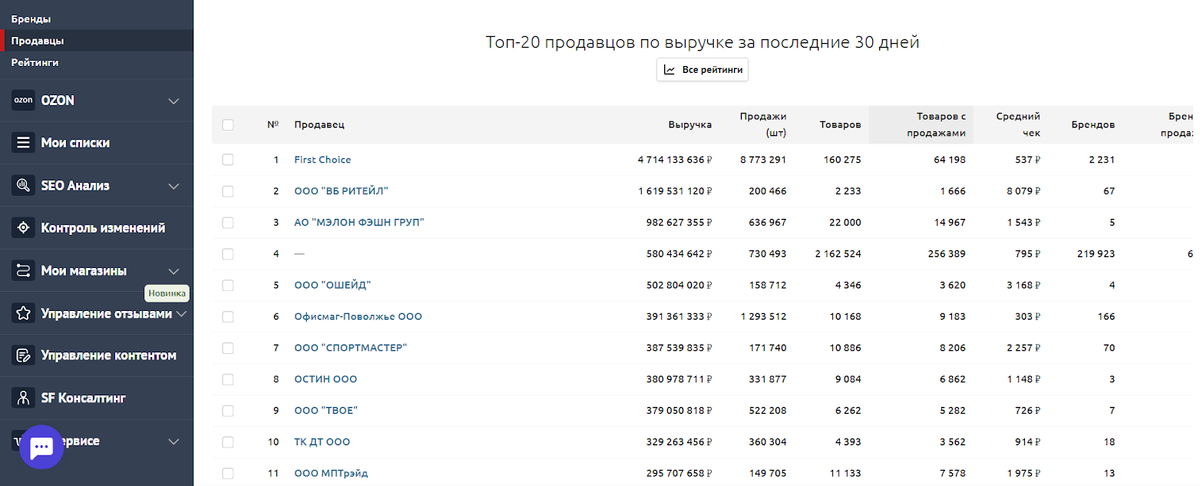Open the First Choice seller link
The height and width of the screenshot is (486, 1200).
322,160
